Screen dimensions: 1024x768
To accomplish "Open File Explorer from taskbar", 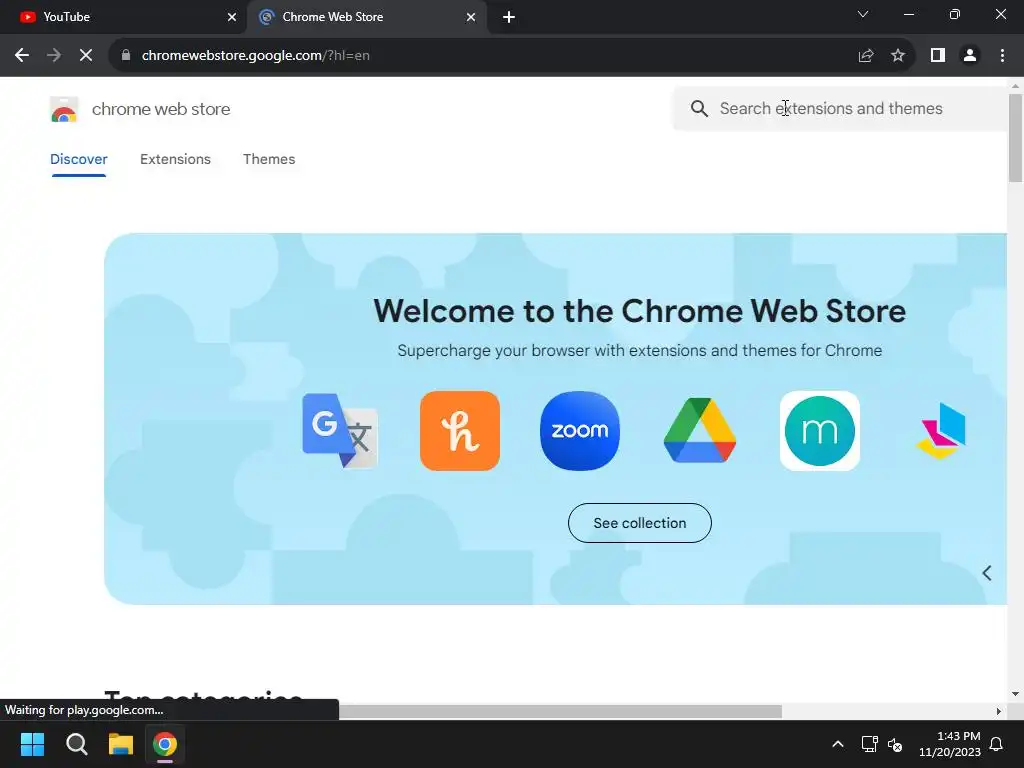I will (121, 744).
